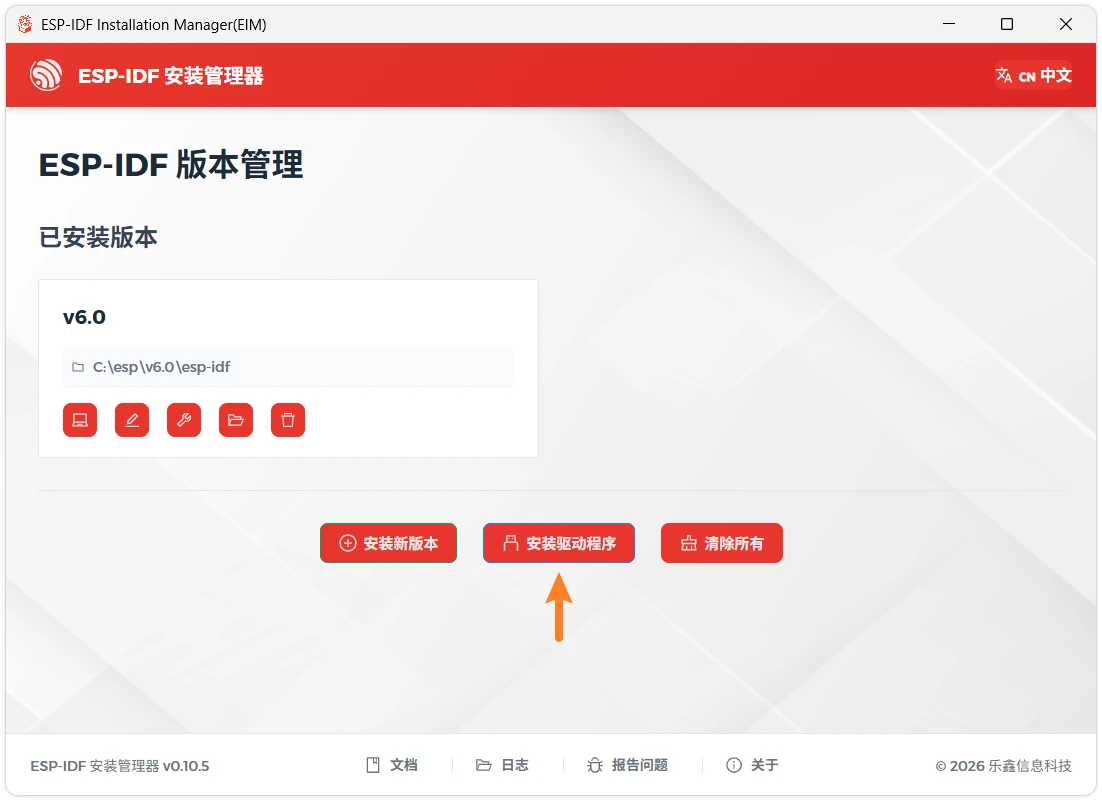Delete v6.0 using the trash icon
This screenshot has width=1102, height=801.
288,420
